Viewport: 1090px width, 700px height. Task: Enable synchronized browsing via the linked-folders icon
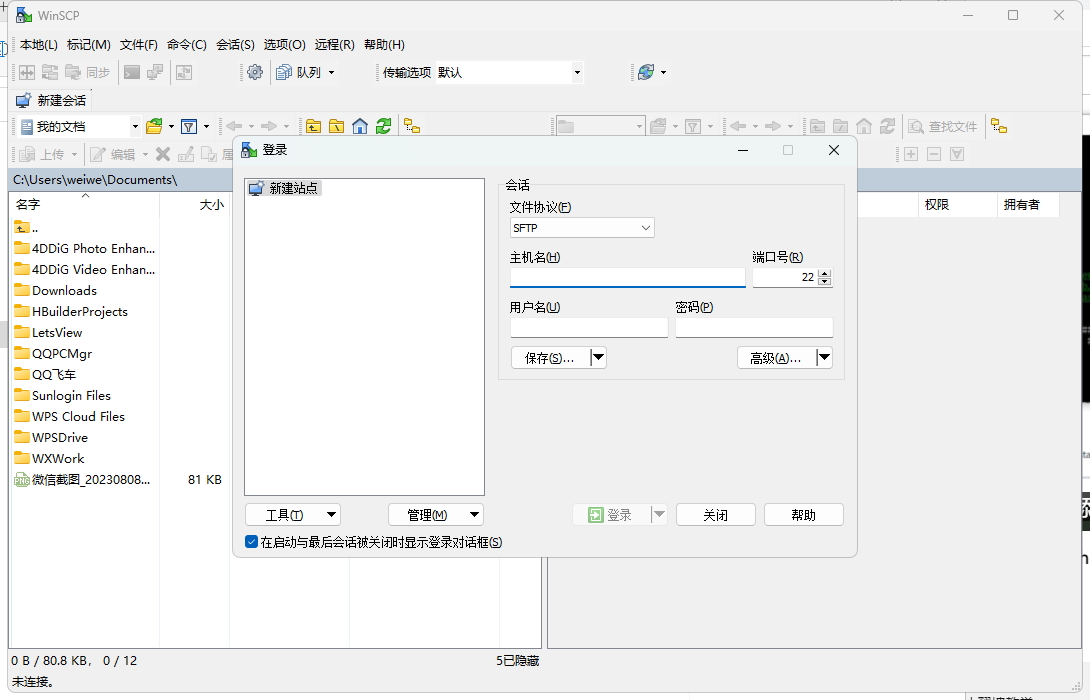409,126
